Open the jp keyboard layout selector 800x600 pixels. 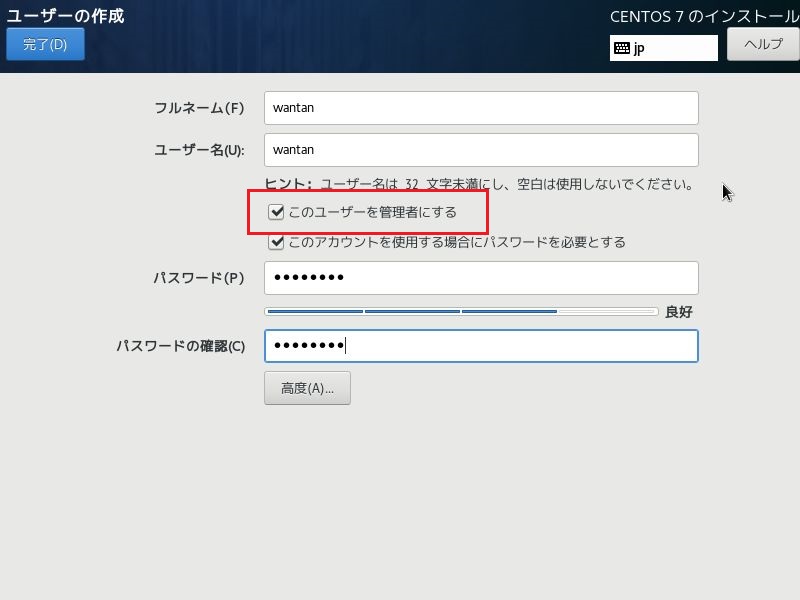click(665, 47)
